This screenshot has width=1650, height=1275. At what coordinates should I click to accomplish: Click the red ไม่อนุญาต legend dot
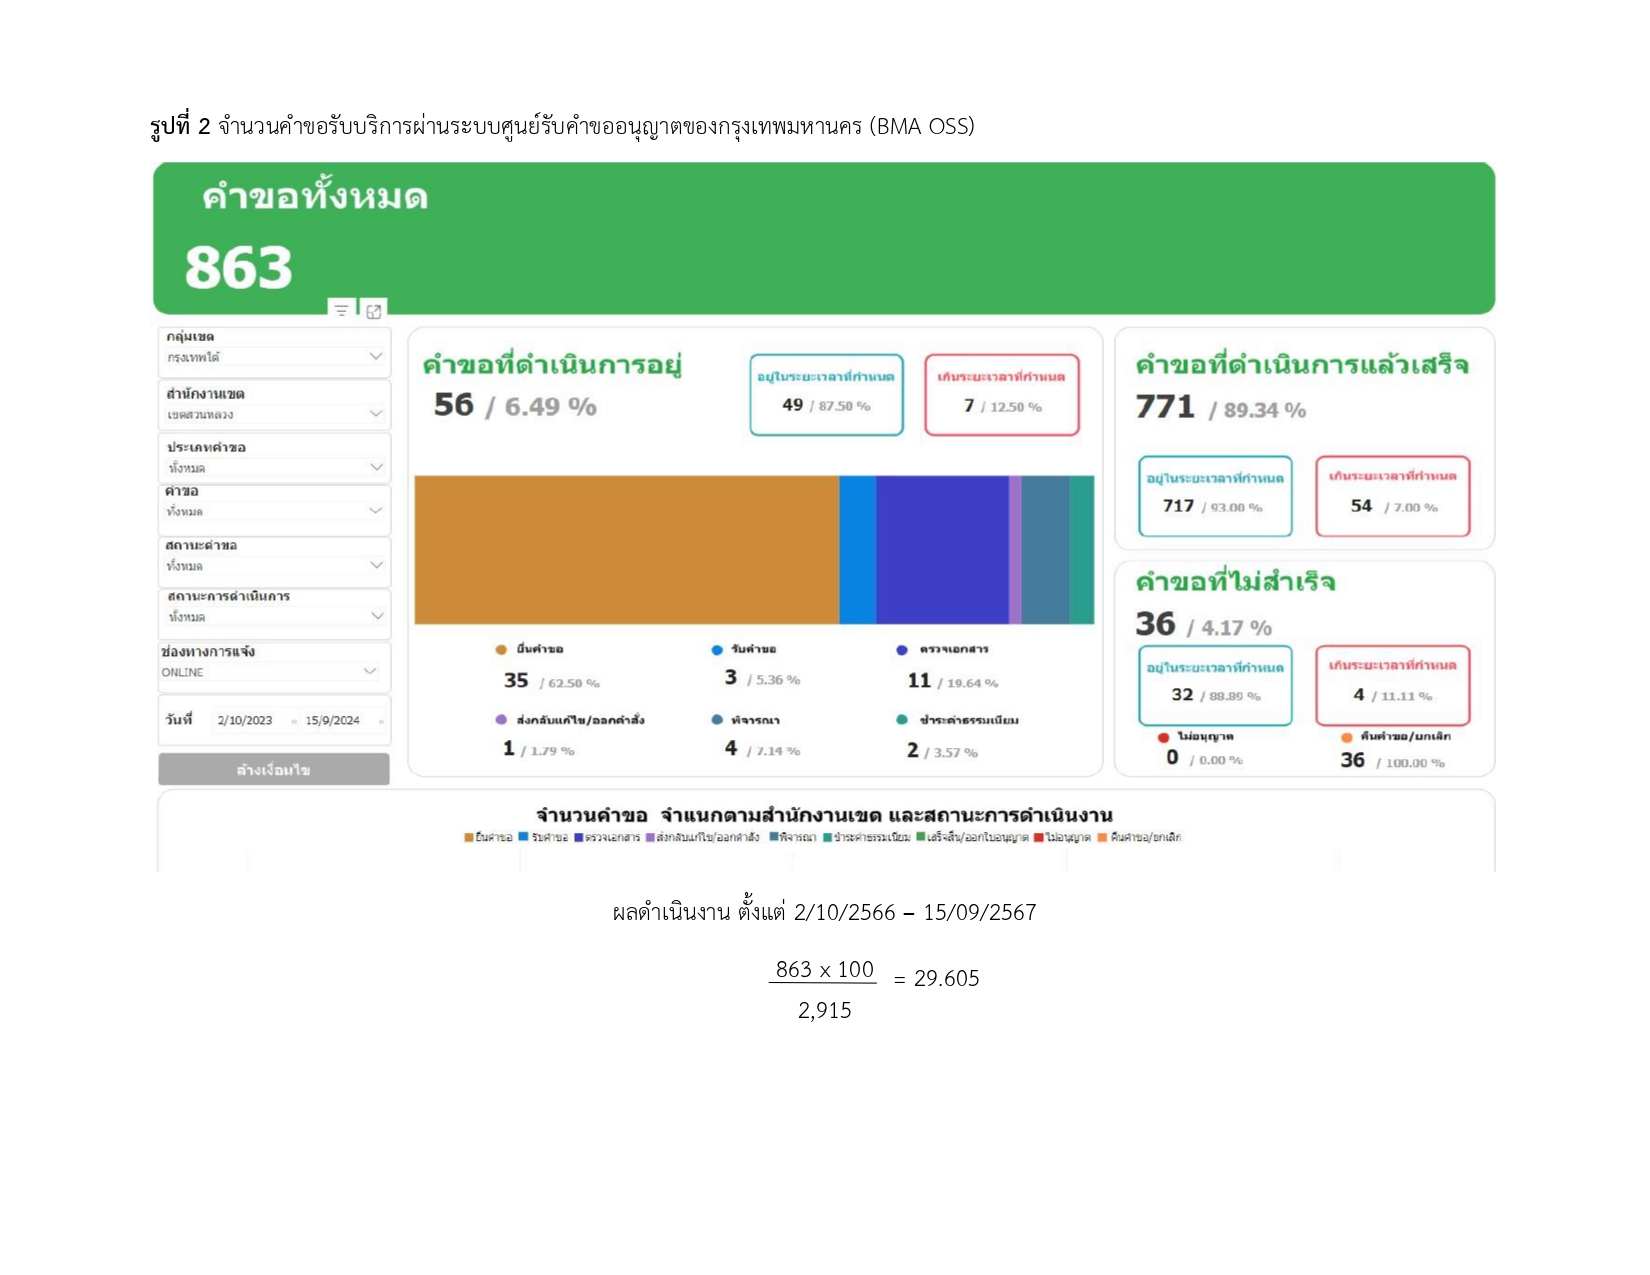pos(1163,737)
